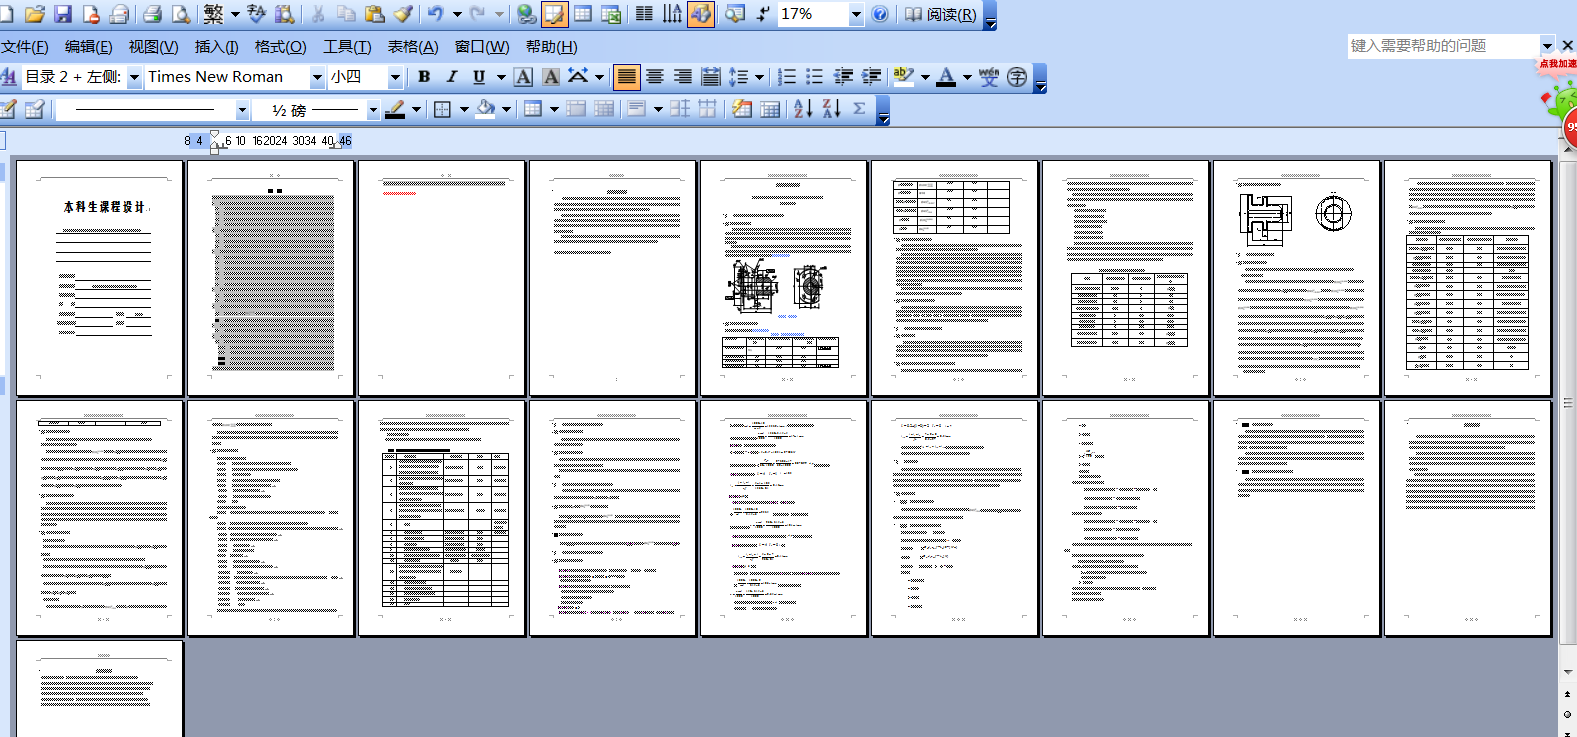This screenshot has height=737, width=1577.
Task: Open a file with the folder icon
Action: (35, 14)
